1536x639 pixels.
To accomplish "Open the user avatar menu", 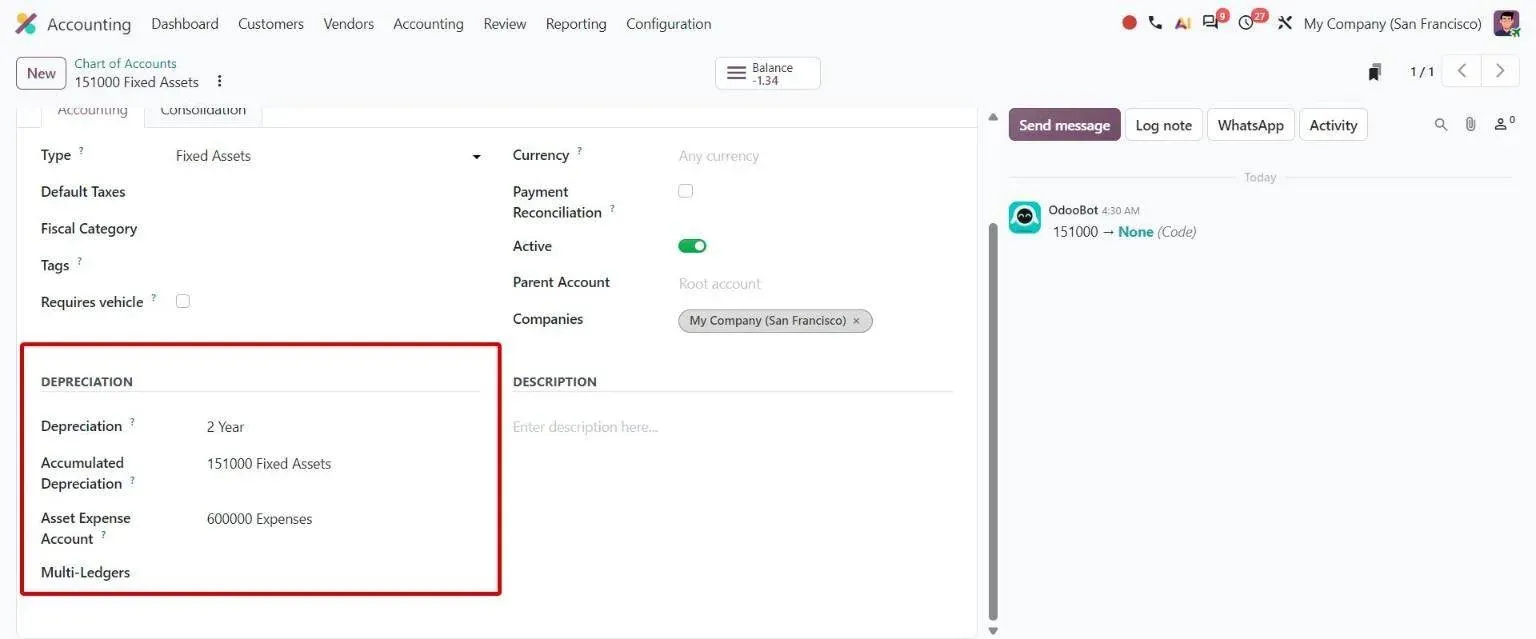I will pyautogui.click(x=1506, y=23).
